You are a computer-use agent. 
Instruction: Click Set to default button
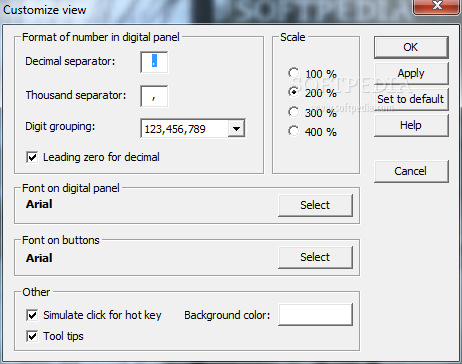point(411,99)
